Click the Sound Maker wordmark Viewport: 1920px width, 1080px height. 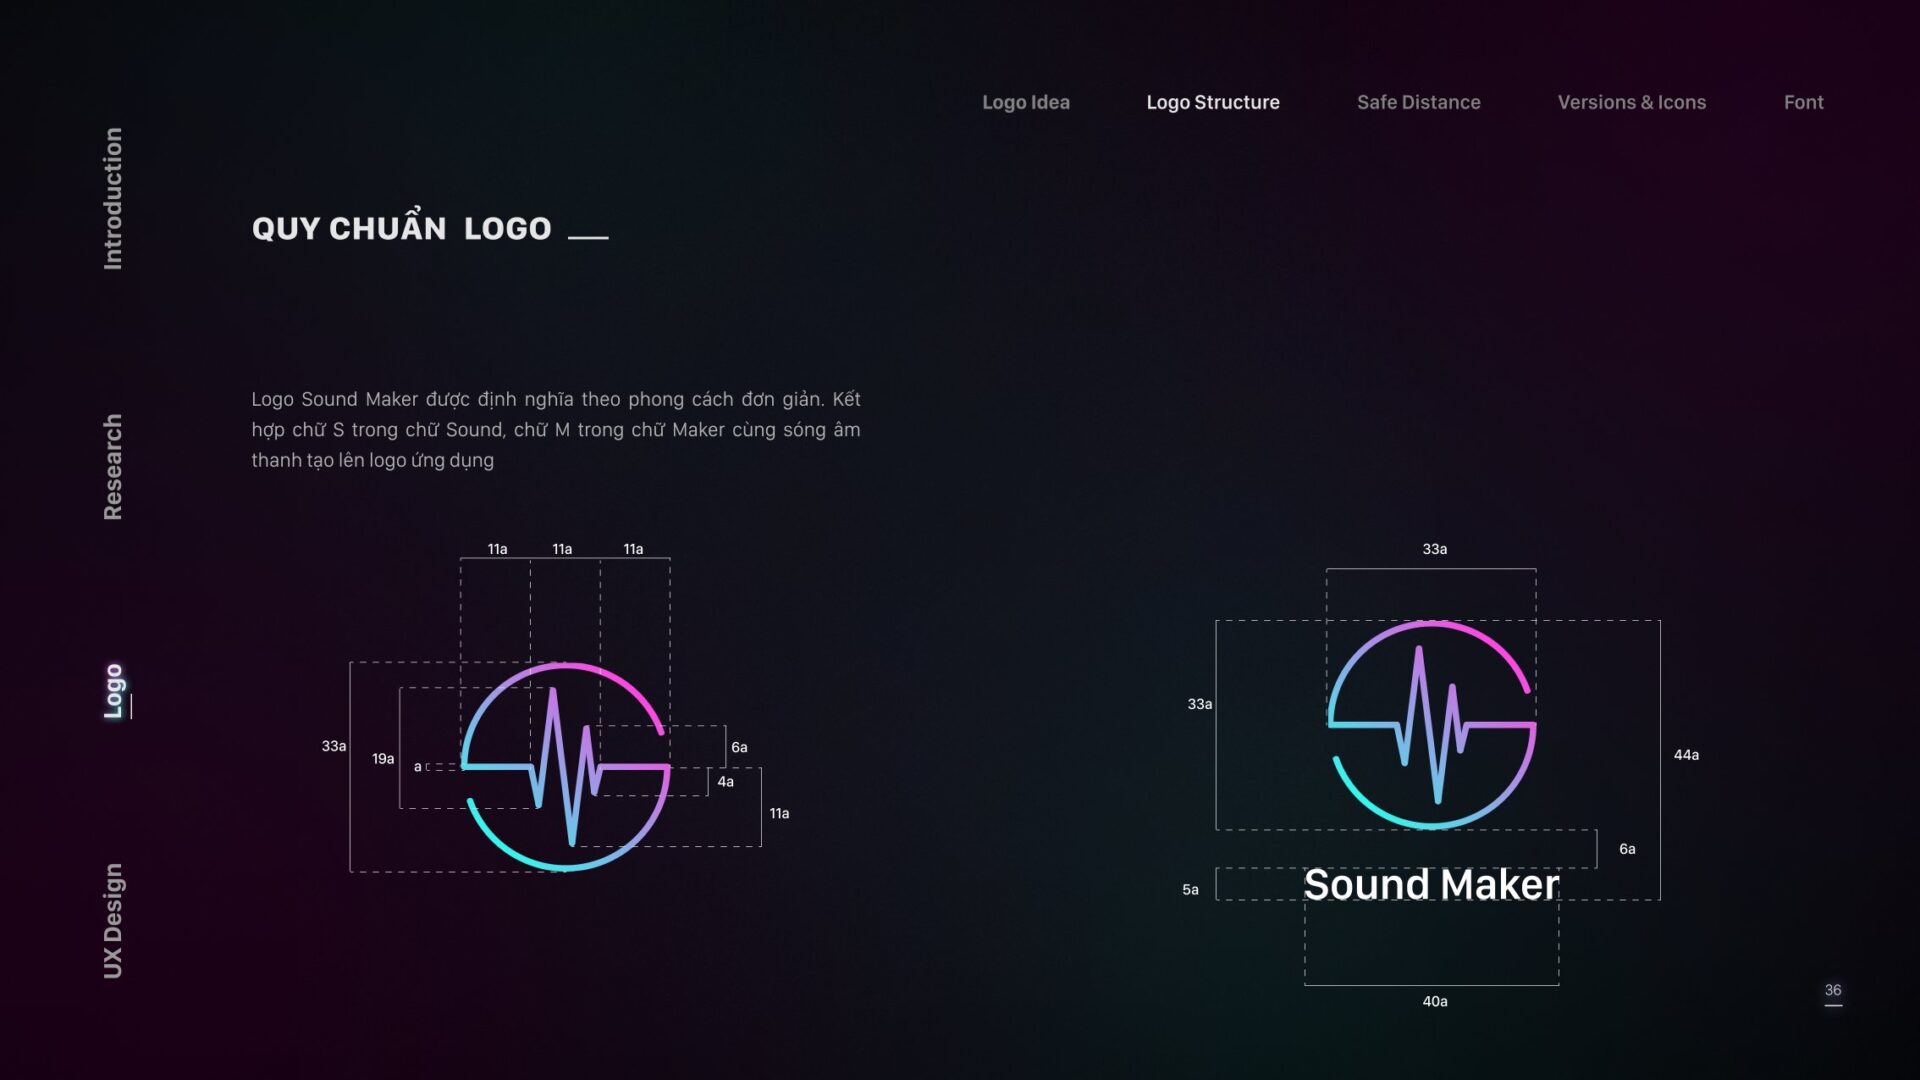tap(1431, 885)
